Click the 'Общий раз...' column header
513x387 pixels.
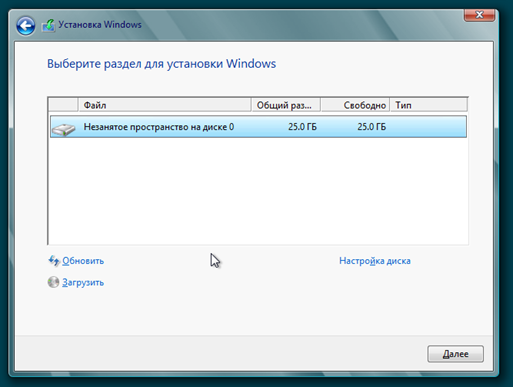tap(286, 105)
